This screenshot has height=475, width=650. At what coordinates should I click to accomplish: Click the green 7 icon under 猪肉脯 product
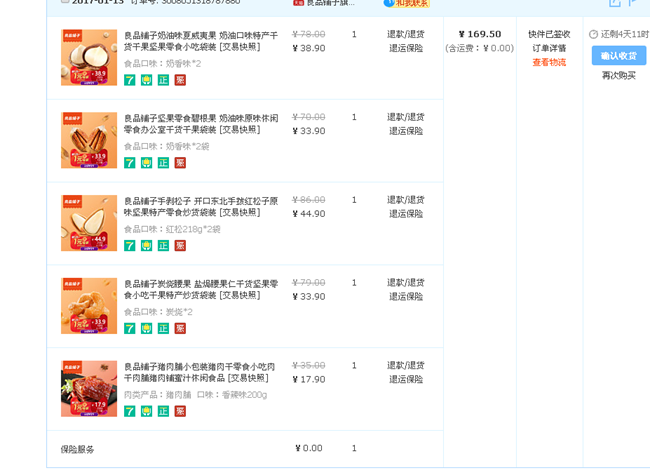pos(129,411)
